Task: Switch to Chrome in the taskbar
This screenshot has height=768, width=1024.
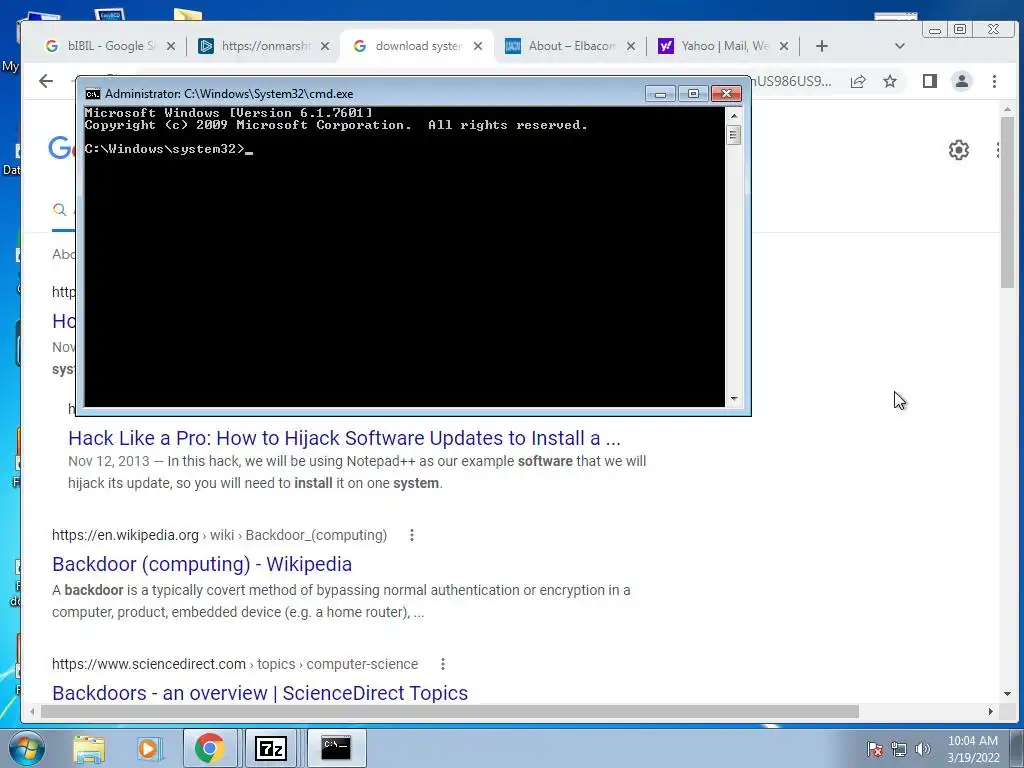Action: (210, 748)
